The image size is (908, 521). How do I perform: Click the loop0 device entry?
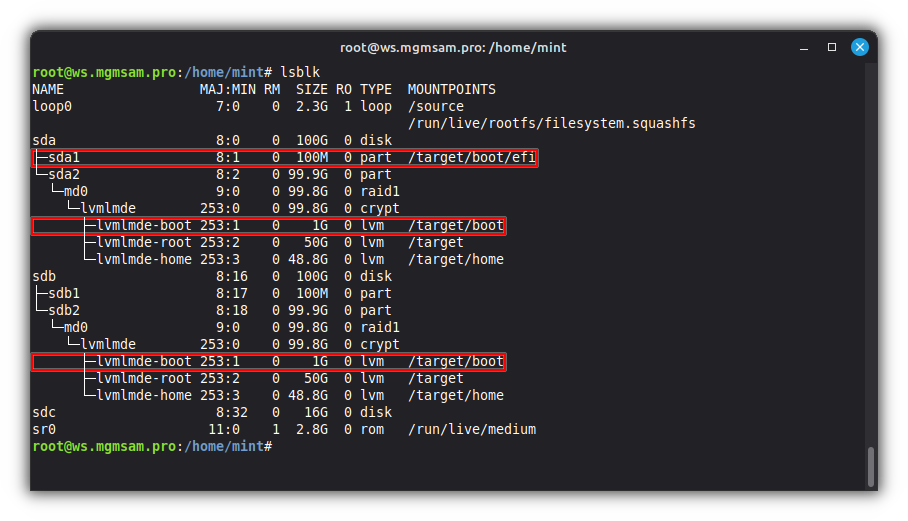tap(52, 106)
